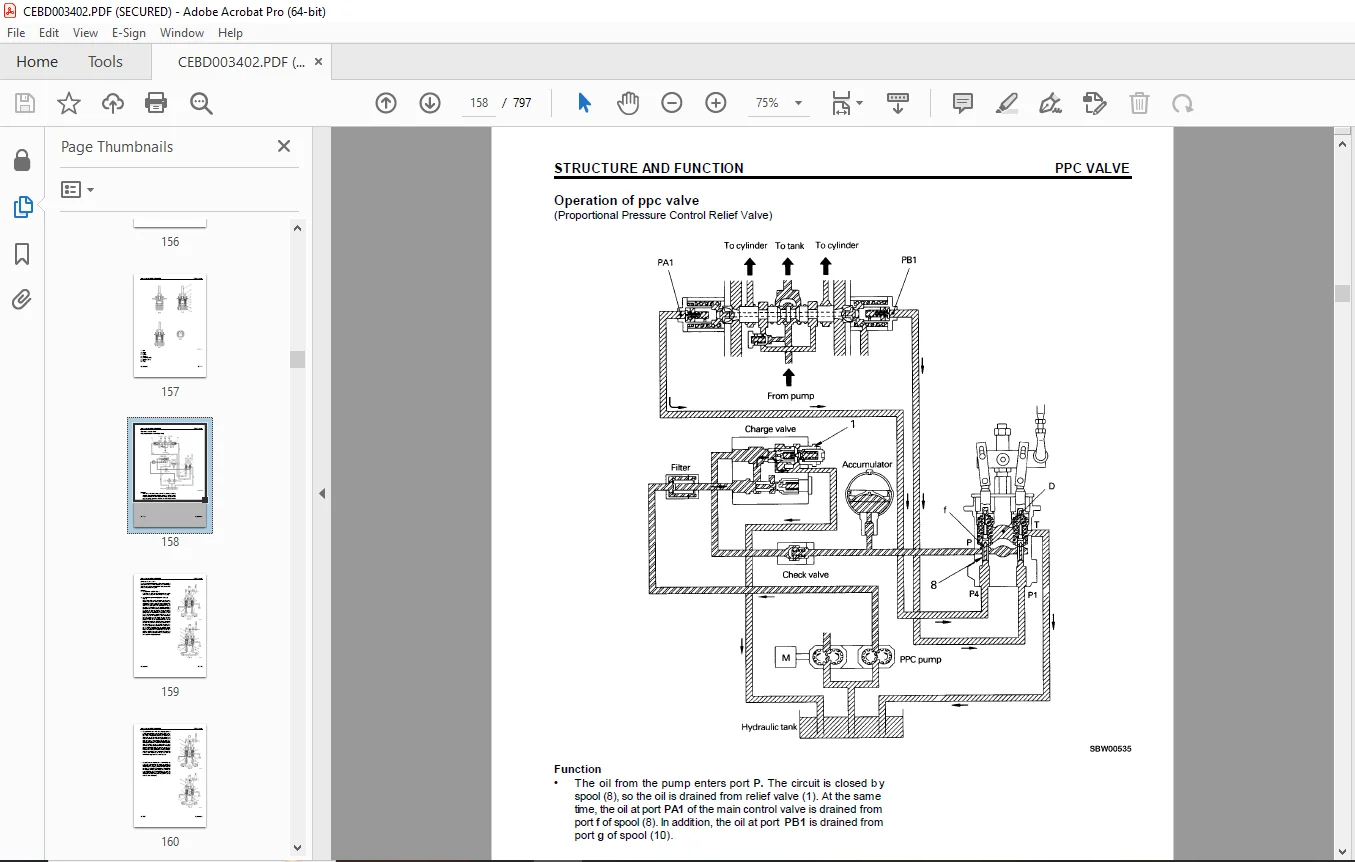Screen dimensions: 1355x862
Task: Open the View menu
Action: 86,33
